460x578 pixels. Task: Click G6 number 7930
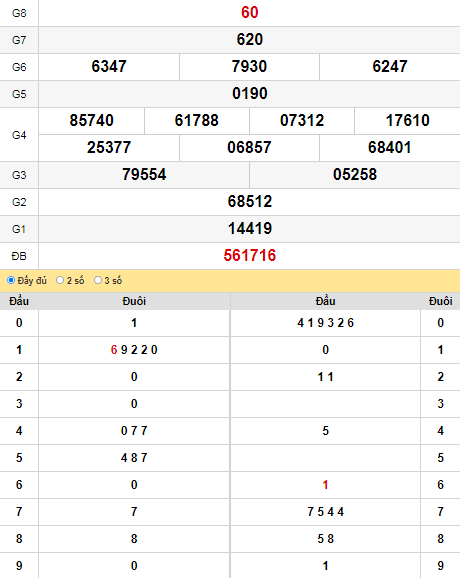coord(249,67)
